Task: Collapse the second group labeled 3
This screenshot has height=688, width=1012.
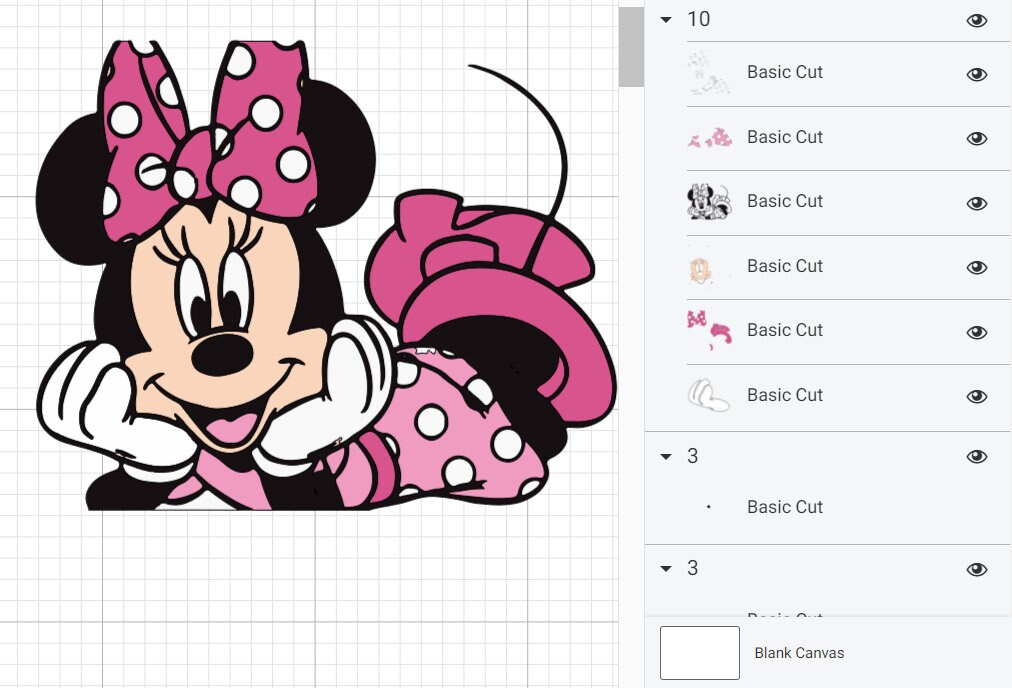Action: point(665,568)
